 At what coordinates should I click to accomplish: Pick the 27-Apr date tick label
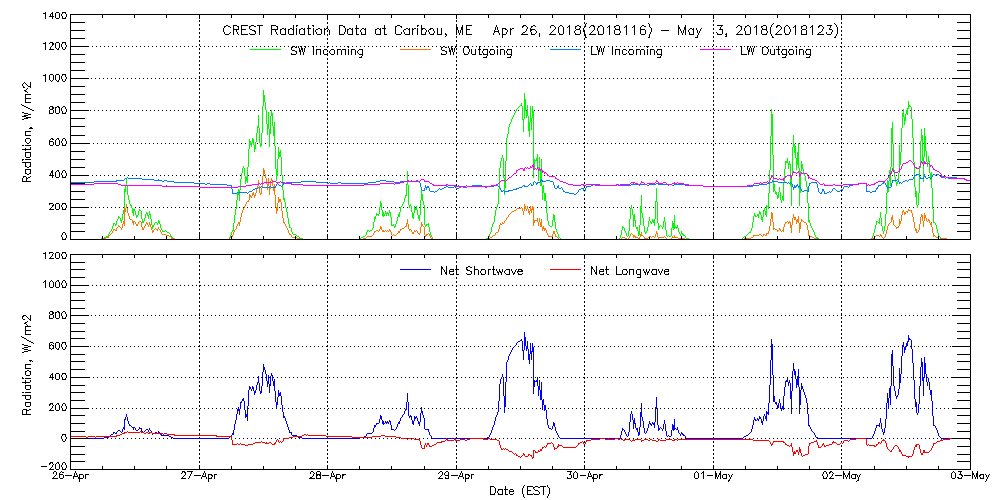(201, 477)
